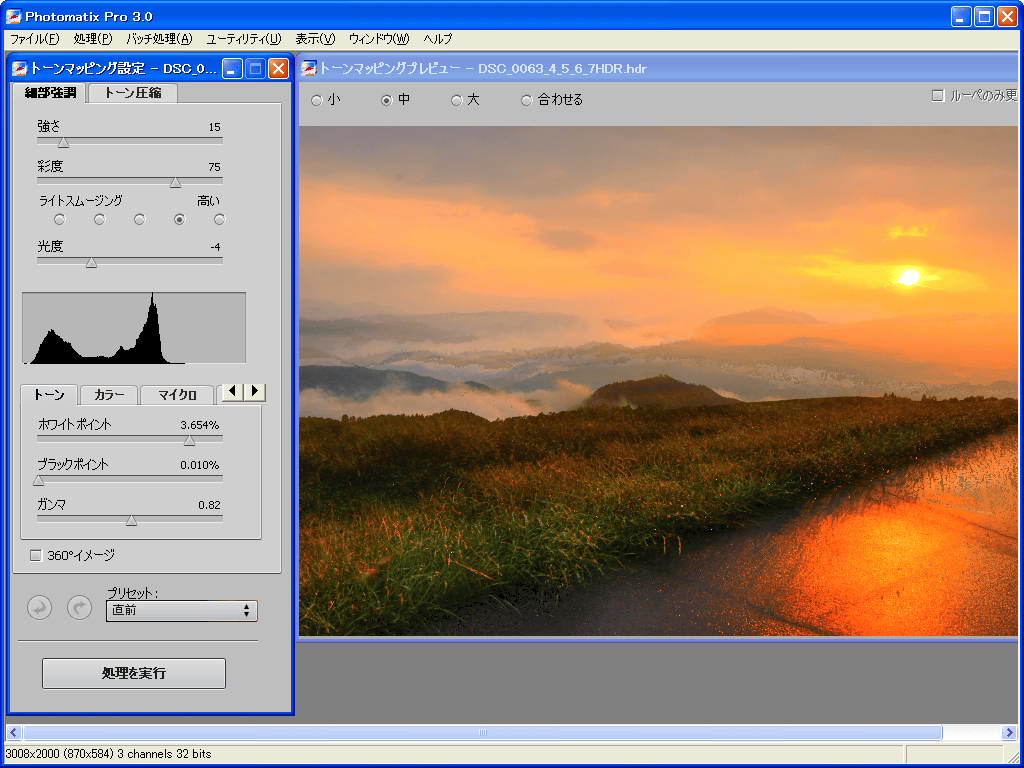Screen dimensions: 1024x768
Task: Click the strength value 15
Action: [x=215, y=127]
